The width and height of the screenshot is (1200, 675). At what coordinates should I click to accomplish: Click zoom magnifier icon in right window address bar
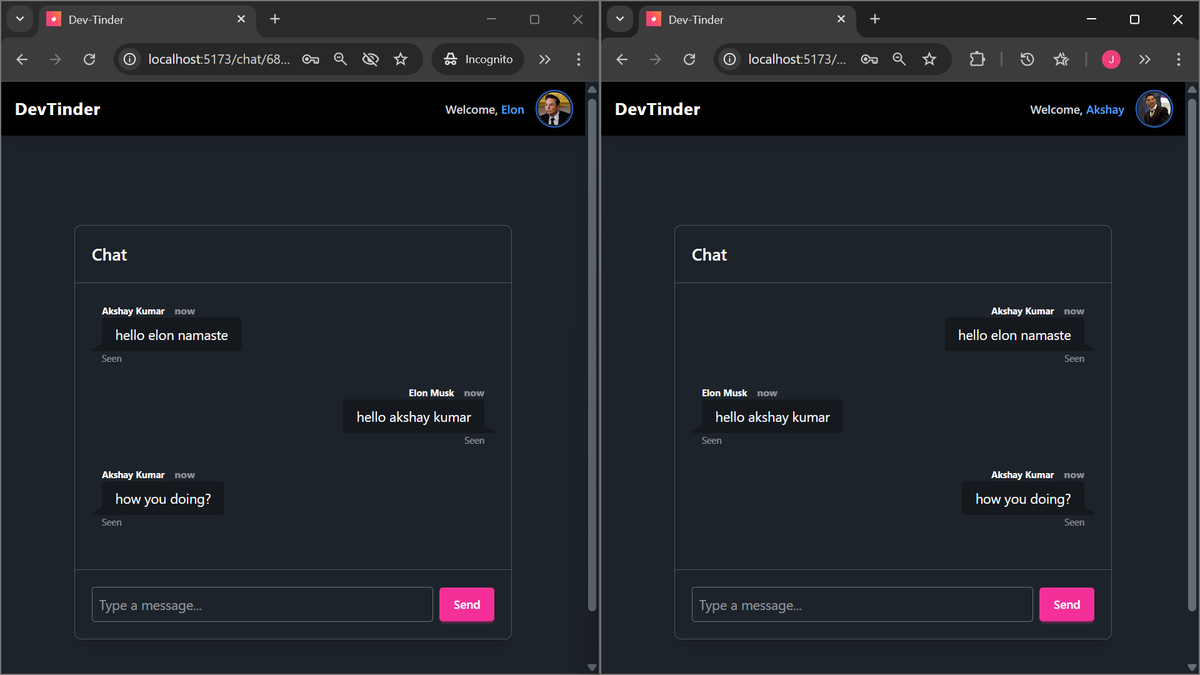[899, 59]
